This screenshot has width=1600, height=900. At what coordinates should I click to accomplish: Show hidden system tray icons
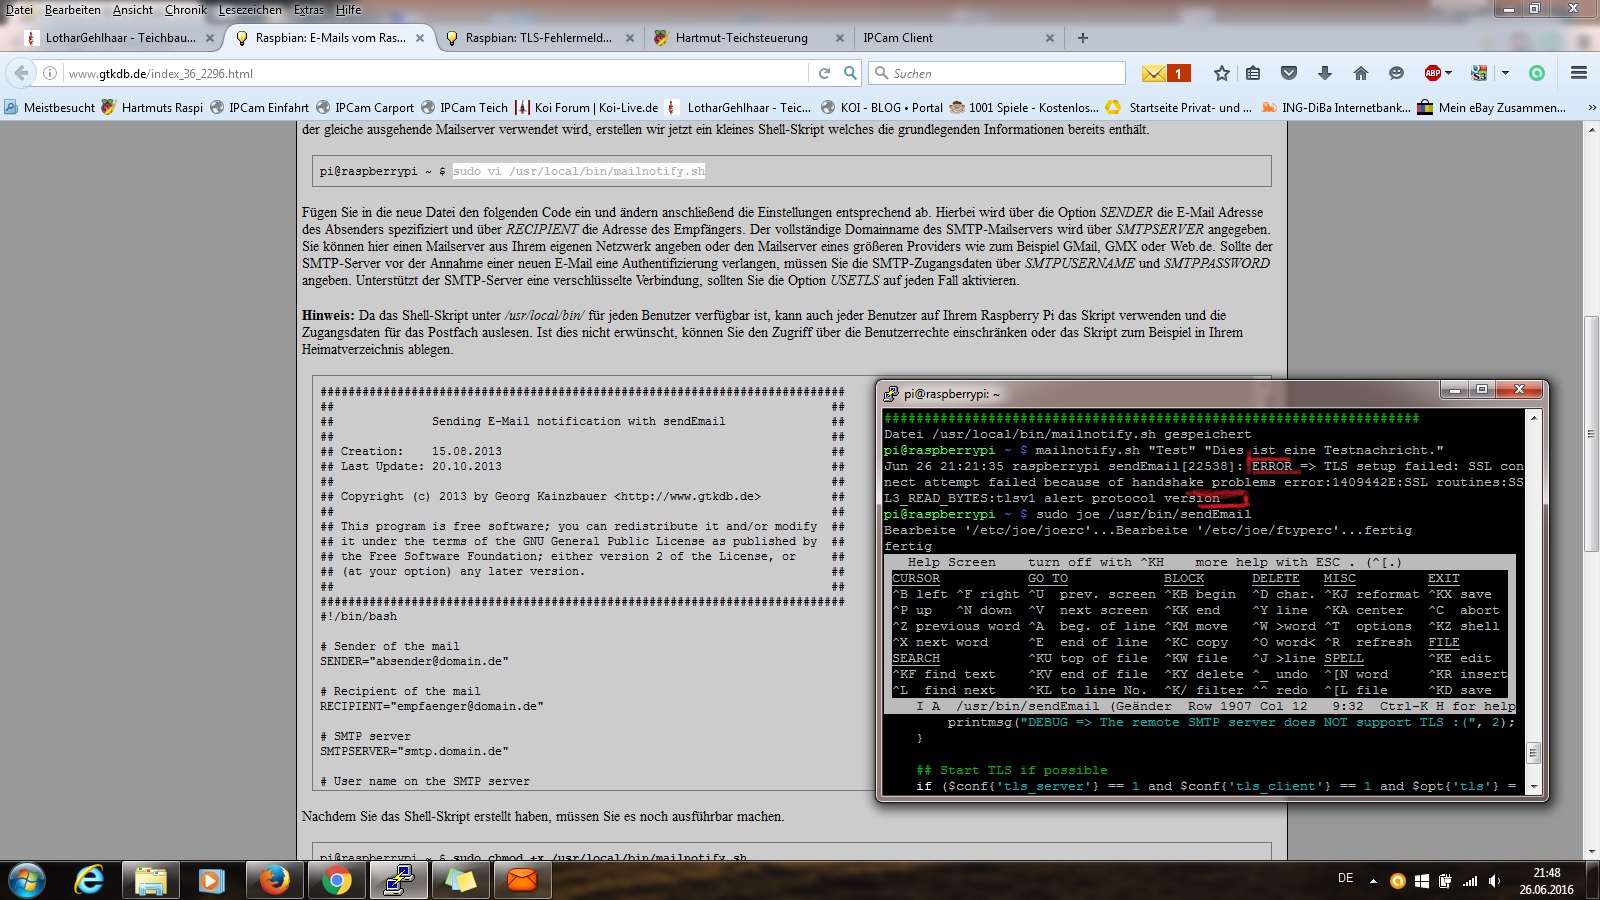1373,881
